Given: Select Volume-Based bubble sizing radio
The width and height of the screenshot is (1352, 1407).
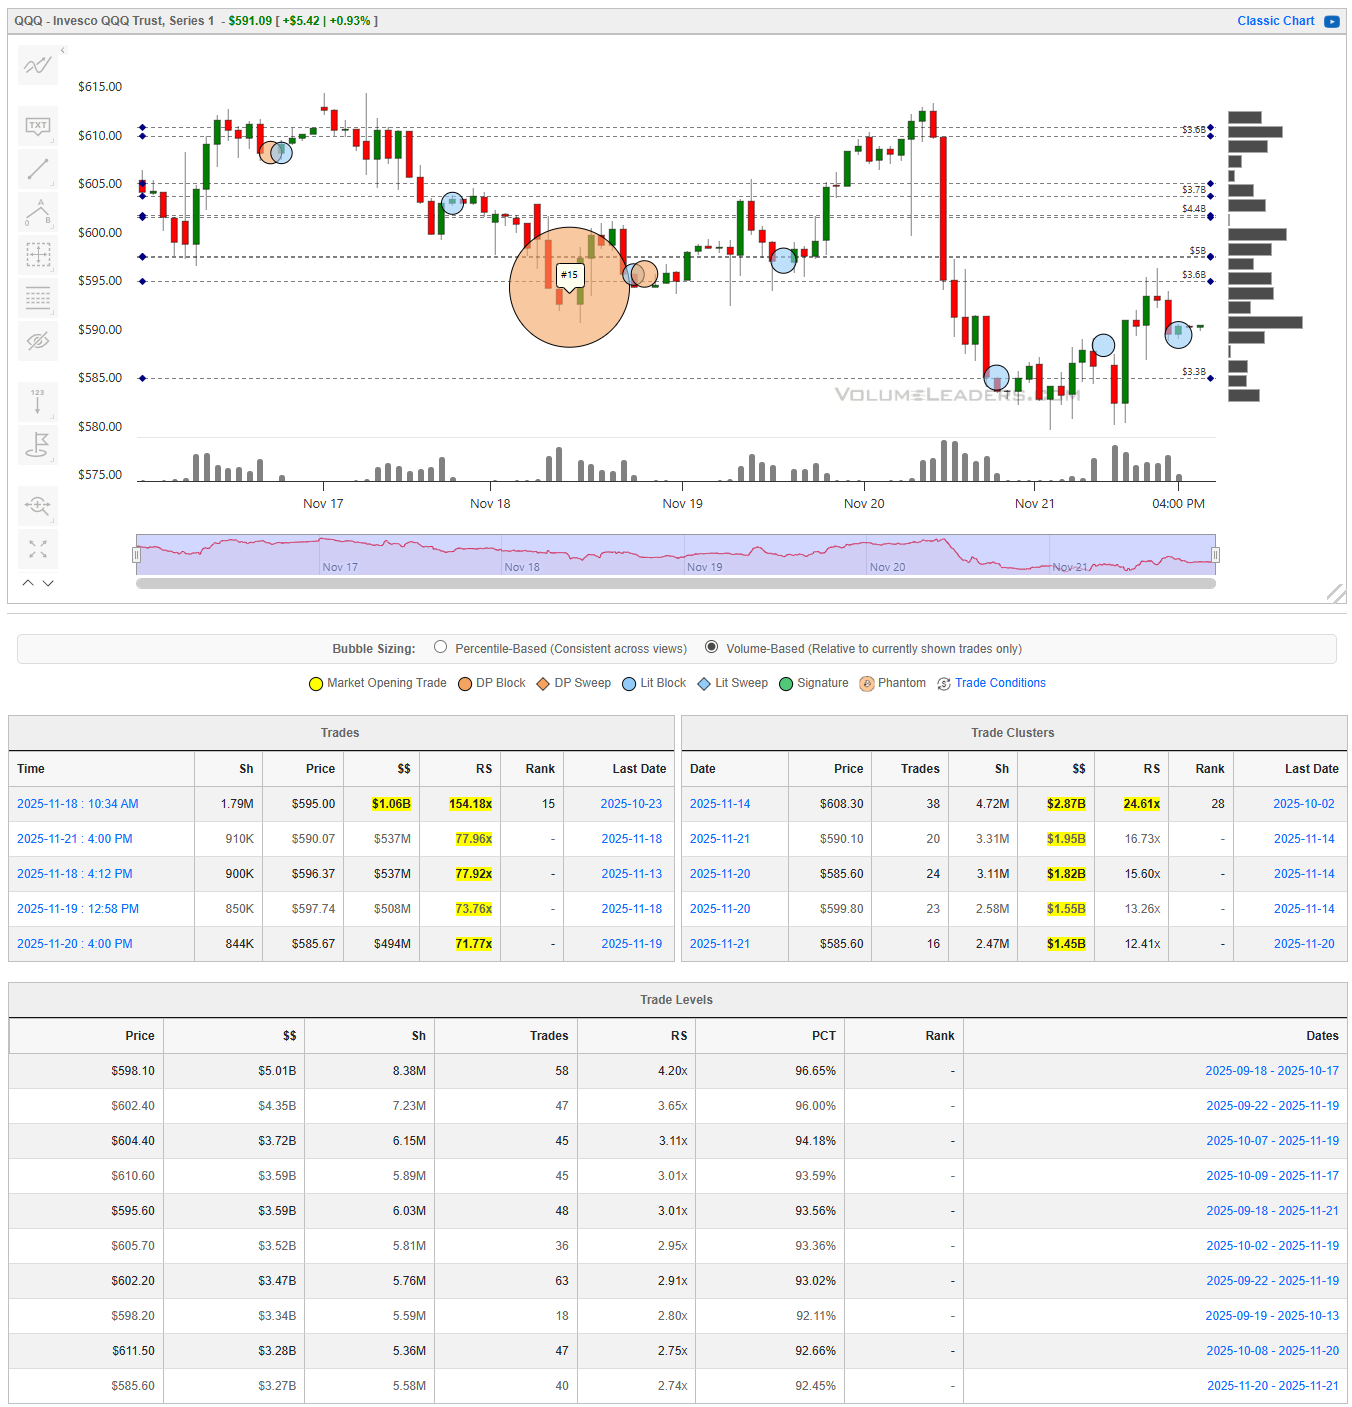Looking at the screenshot, I should 712,647.
